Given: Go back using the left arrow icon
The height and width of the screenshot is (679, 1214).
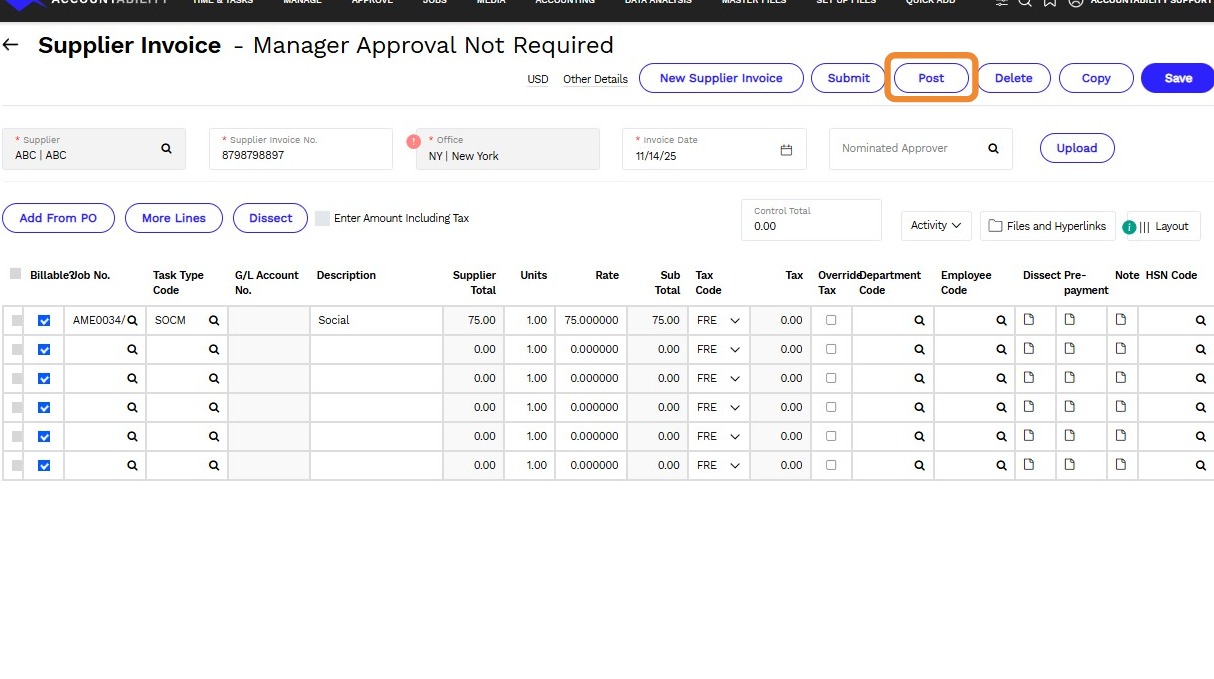Looking at the screenshot, I should point(11,45).
